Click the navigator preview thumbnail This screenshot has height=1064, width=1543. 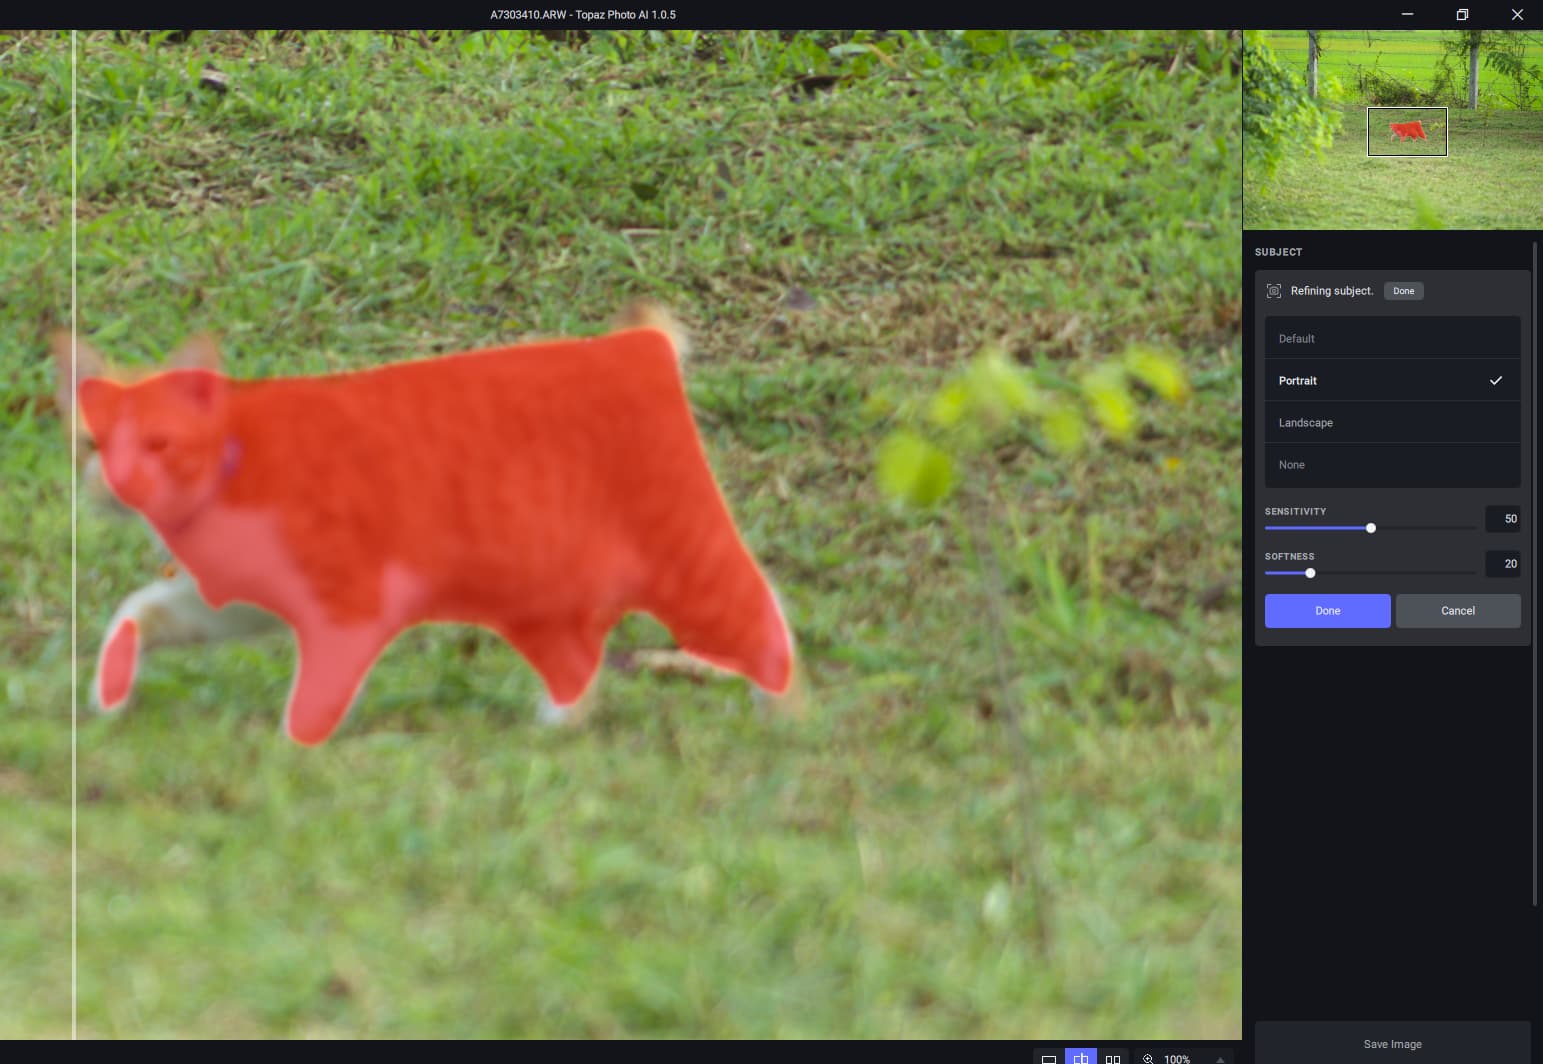point(1392,130)
